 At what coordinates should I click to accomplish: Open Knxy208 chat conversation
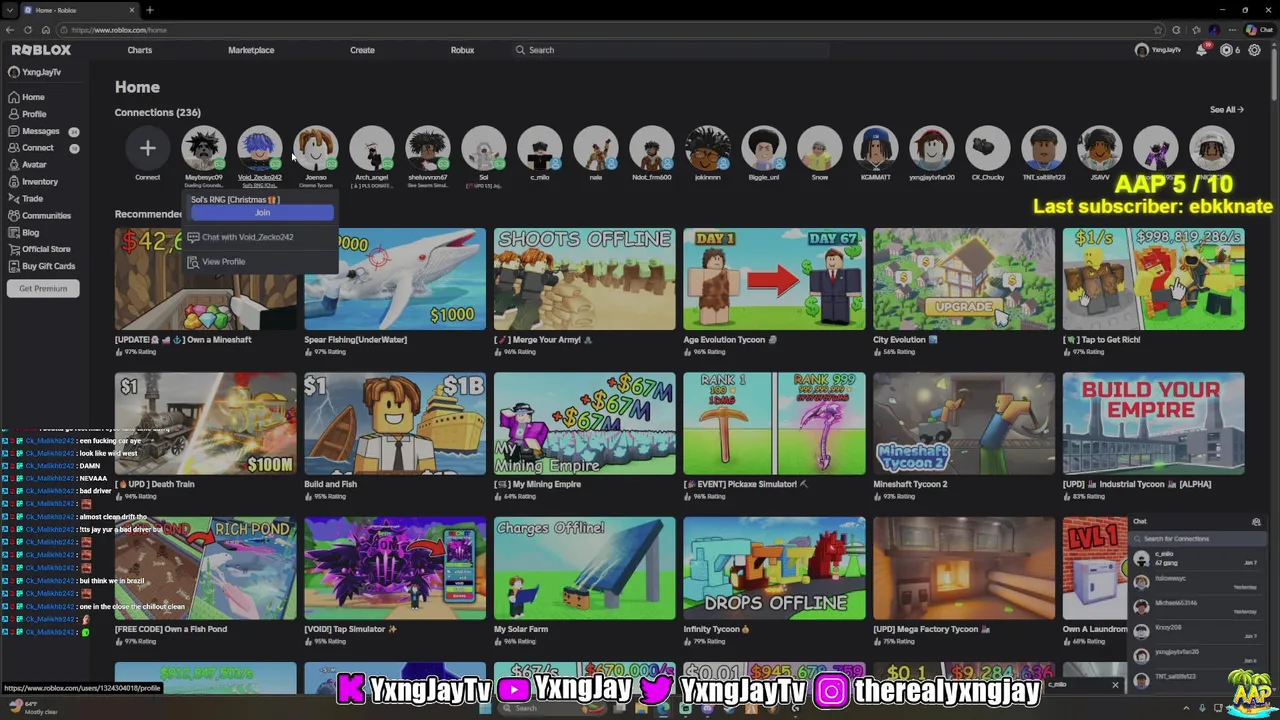point(1198,631)
